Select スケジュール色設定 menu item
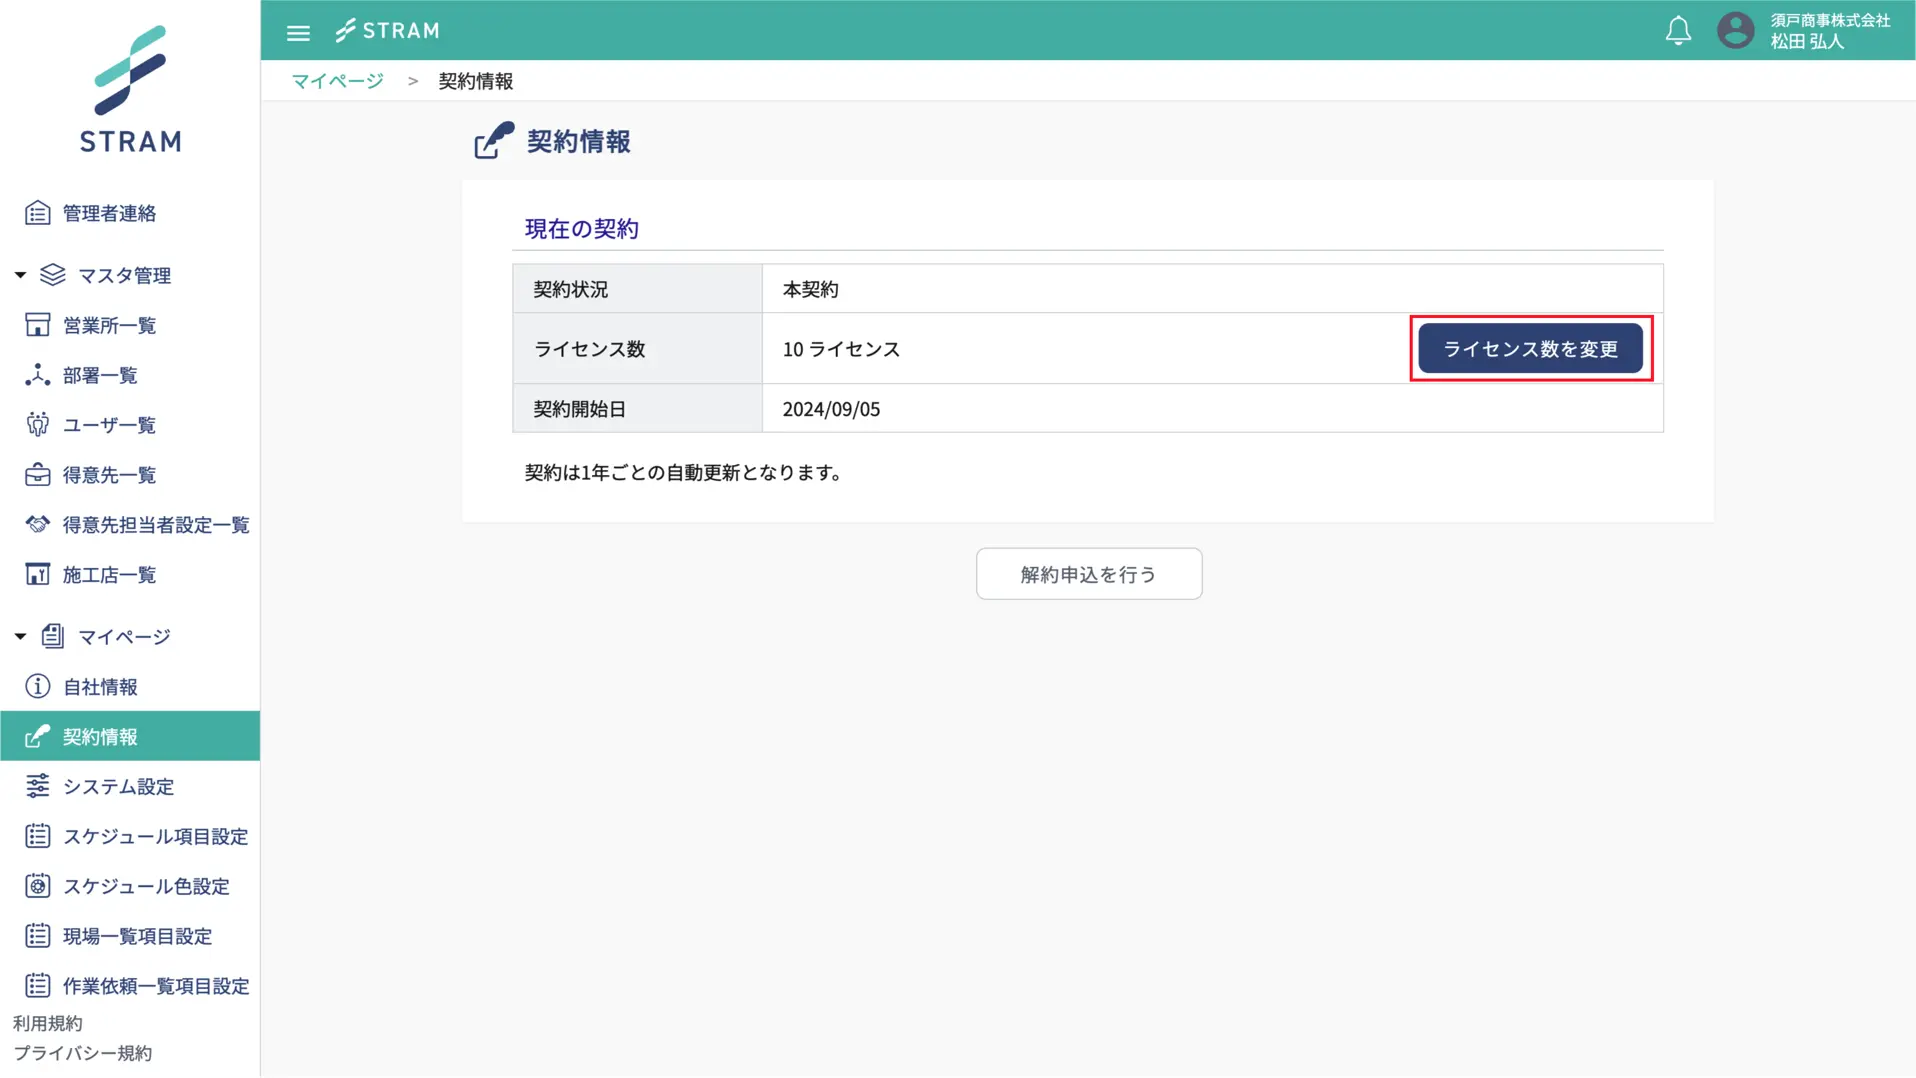1916x1078 pixels. [146, 887]
